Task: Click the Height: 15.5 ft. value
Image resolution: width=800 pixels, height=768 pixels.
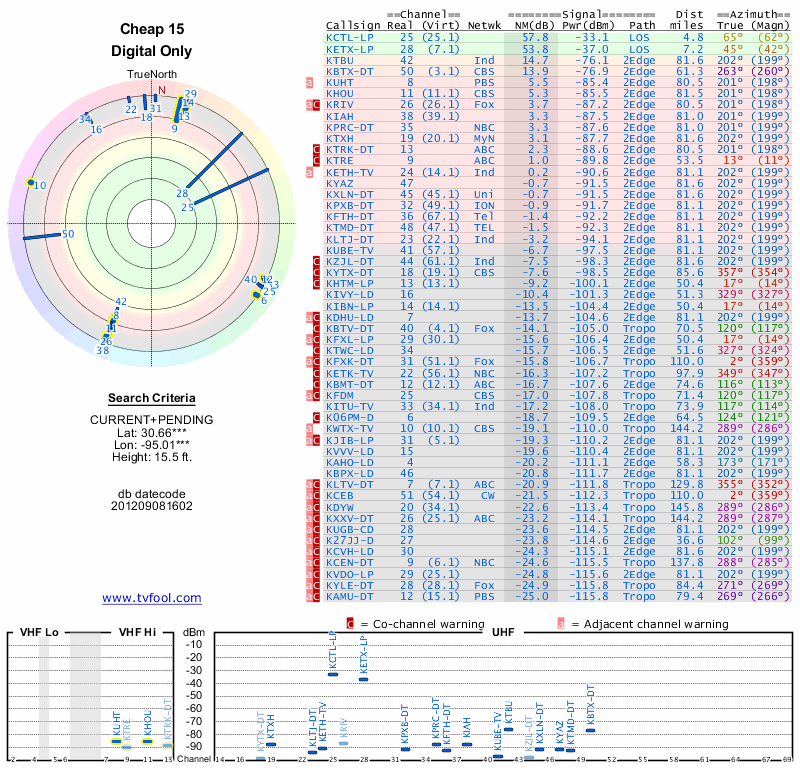Action: tap(152, 457)
